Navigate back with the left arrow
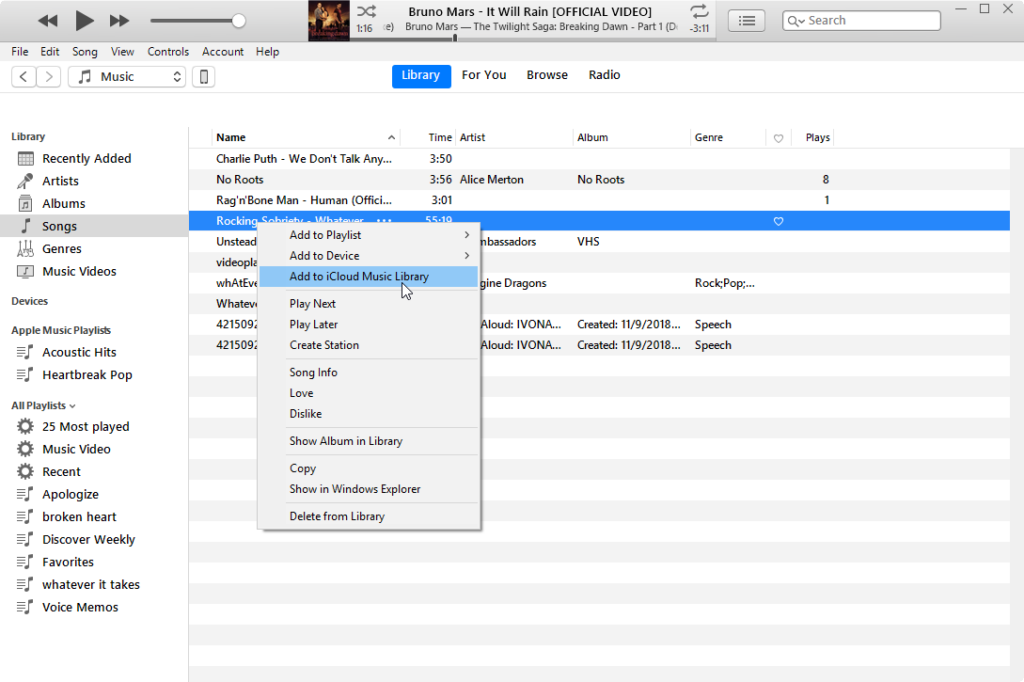The width and height of the screenshot is (1024, 682). click(24, 77)
